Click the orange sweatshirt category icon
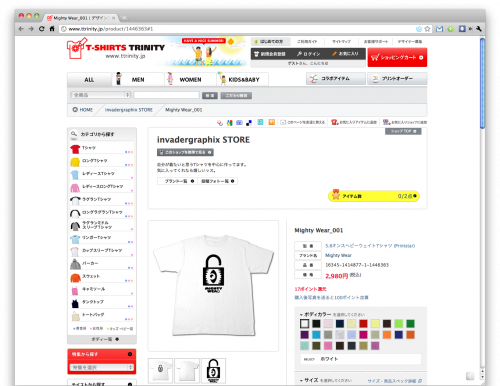Image resolution: width=500 pixels, height=386 pixels. coord(75,277)
